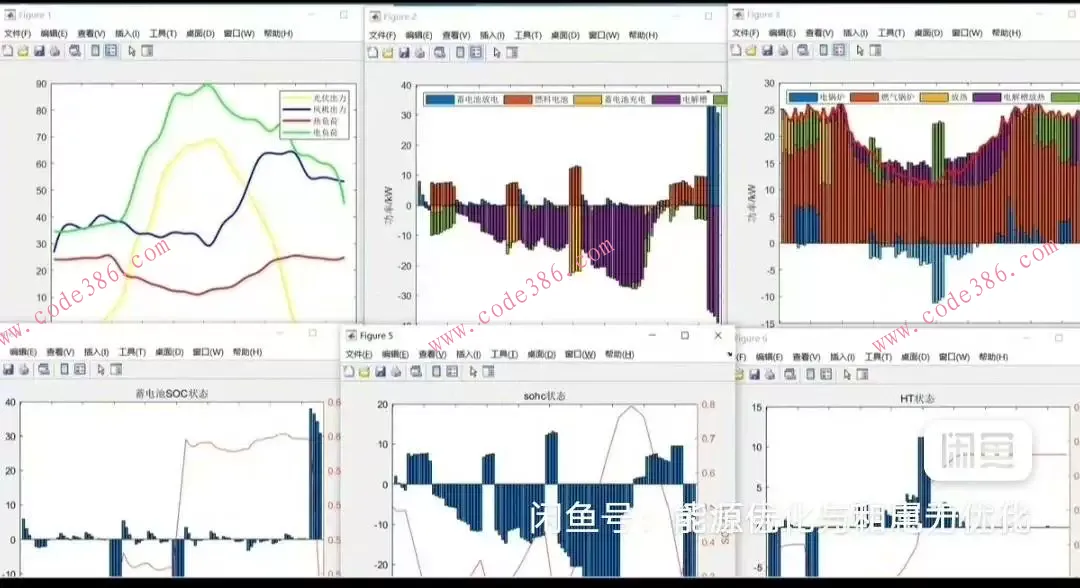
Task: Expand 文件(F) menu in Figure 1
Action: 17,34
